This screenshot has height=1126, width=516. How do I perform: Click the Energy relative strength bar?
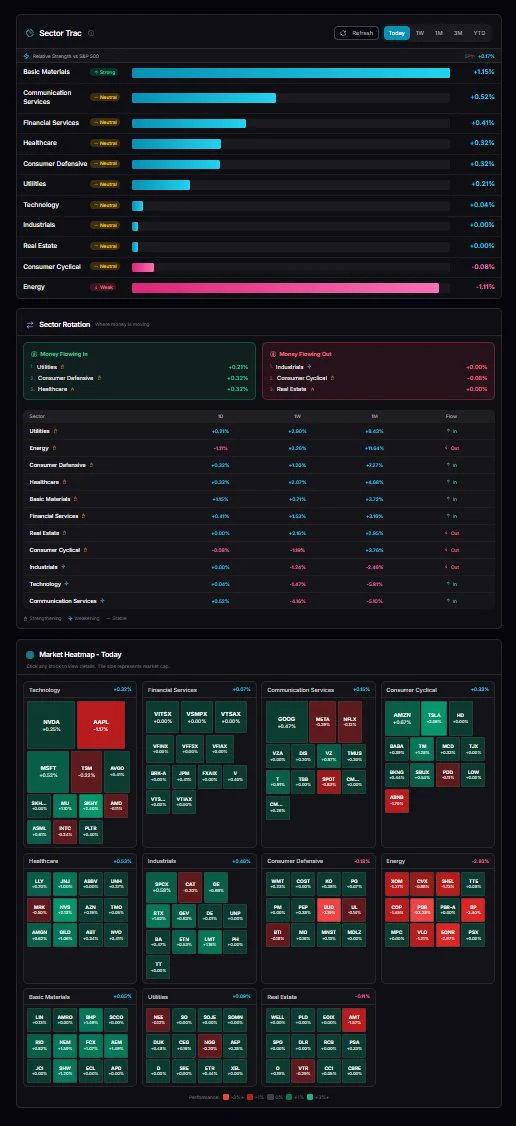tap(286, 287)
